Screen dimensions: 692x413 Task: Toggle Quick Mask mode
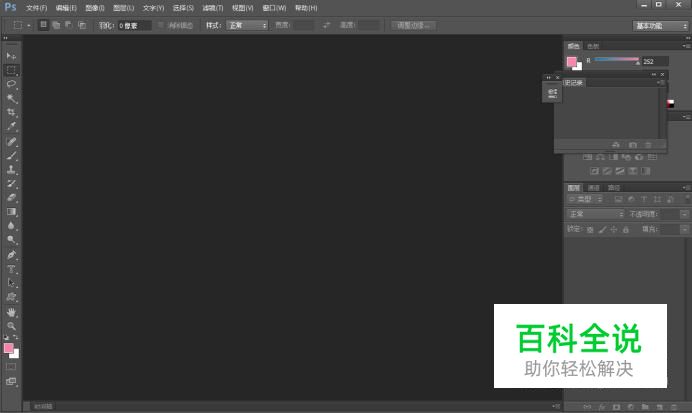click(11, 367)
